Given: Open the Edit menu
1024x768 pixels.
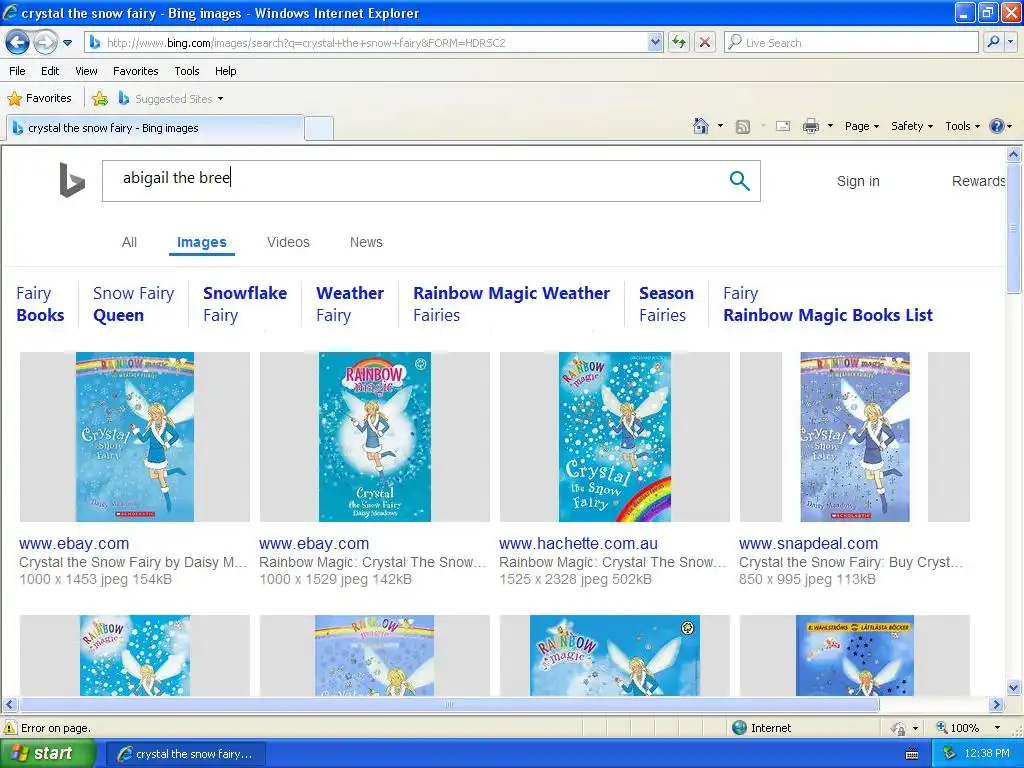Looking at the screenshot, I should 50,71.
